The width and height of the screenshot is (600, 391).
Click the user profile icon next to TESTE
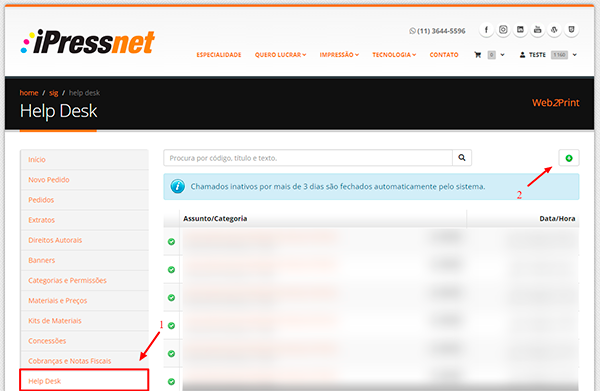(522, 55)
